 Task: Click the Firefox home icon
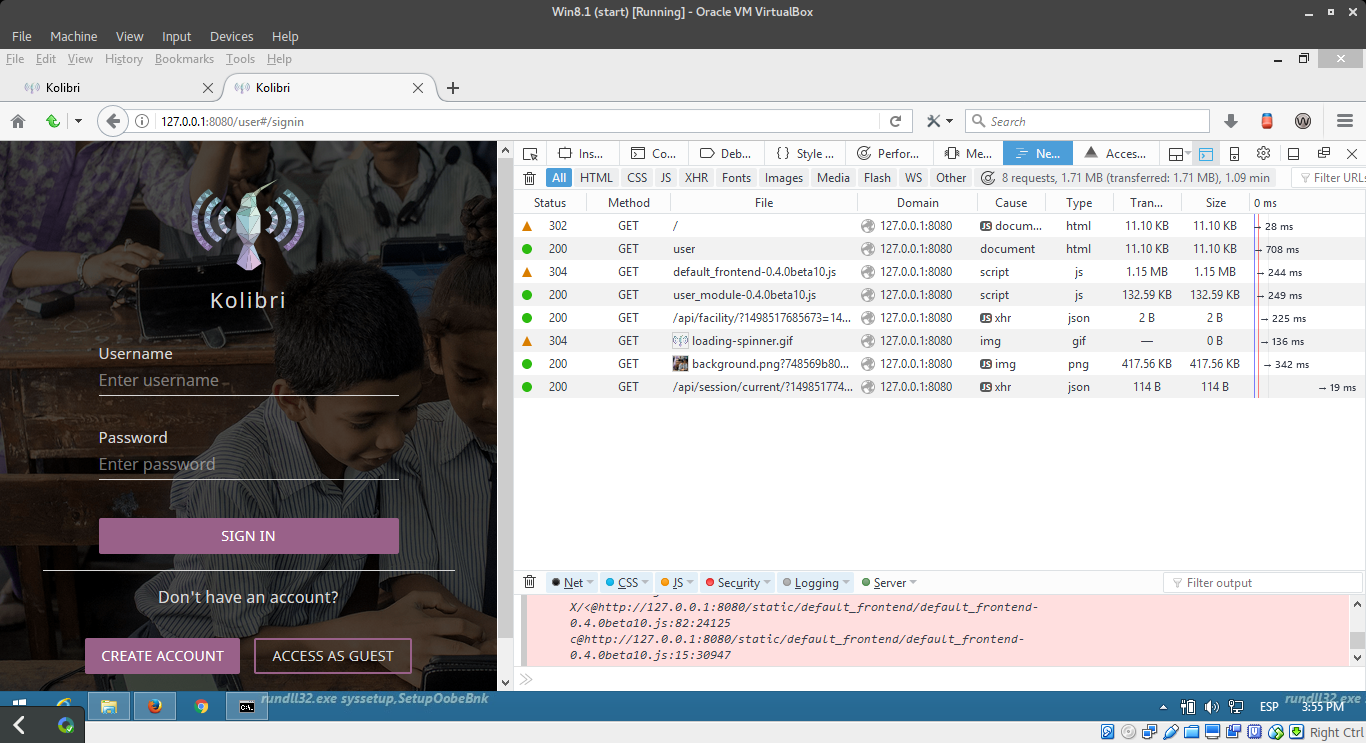pyautogui.click(x=18, y=121)
